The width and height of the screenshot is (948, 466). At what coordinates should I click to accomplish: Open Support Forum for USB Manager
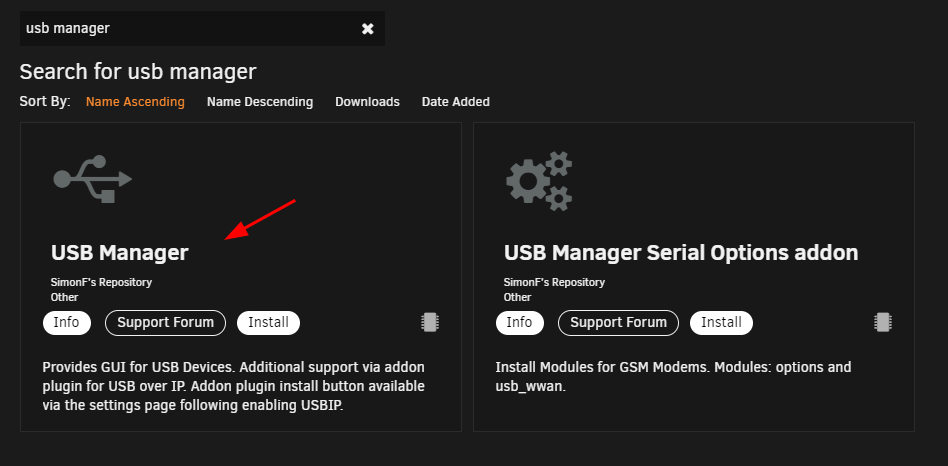166,323
